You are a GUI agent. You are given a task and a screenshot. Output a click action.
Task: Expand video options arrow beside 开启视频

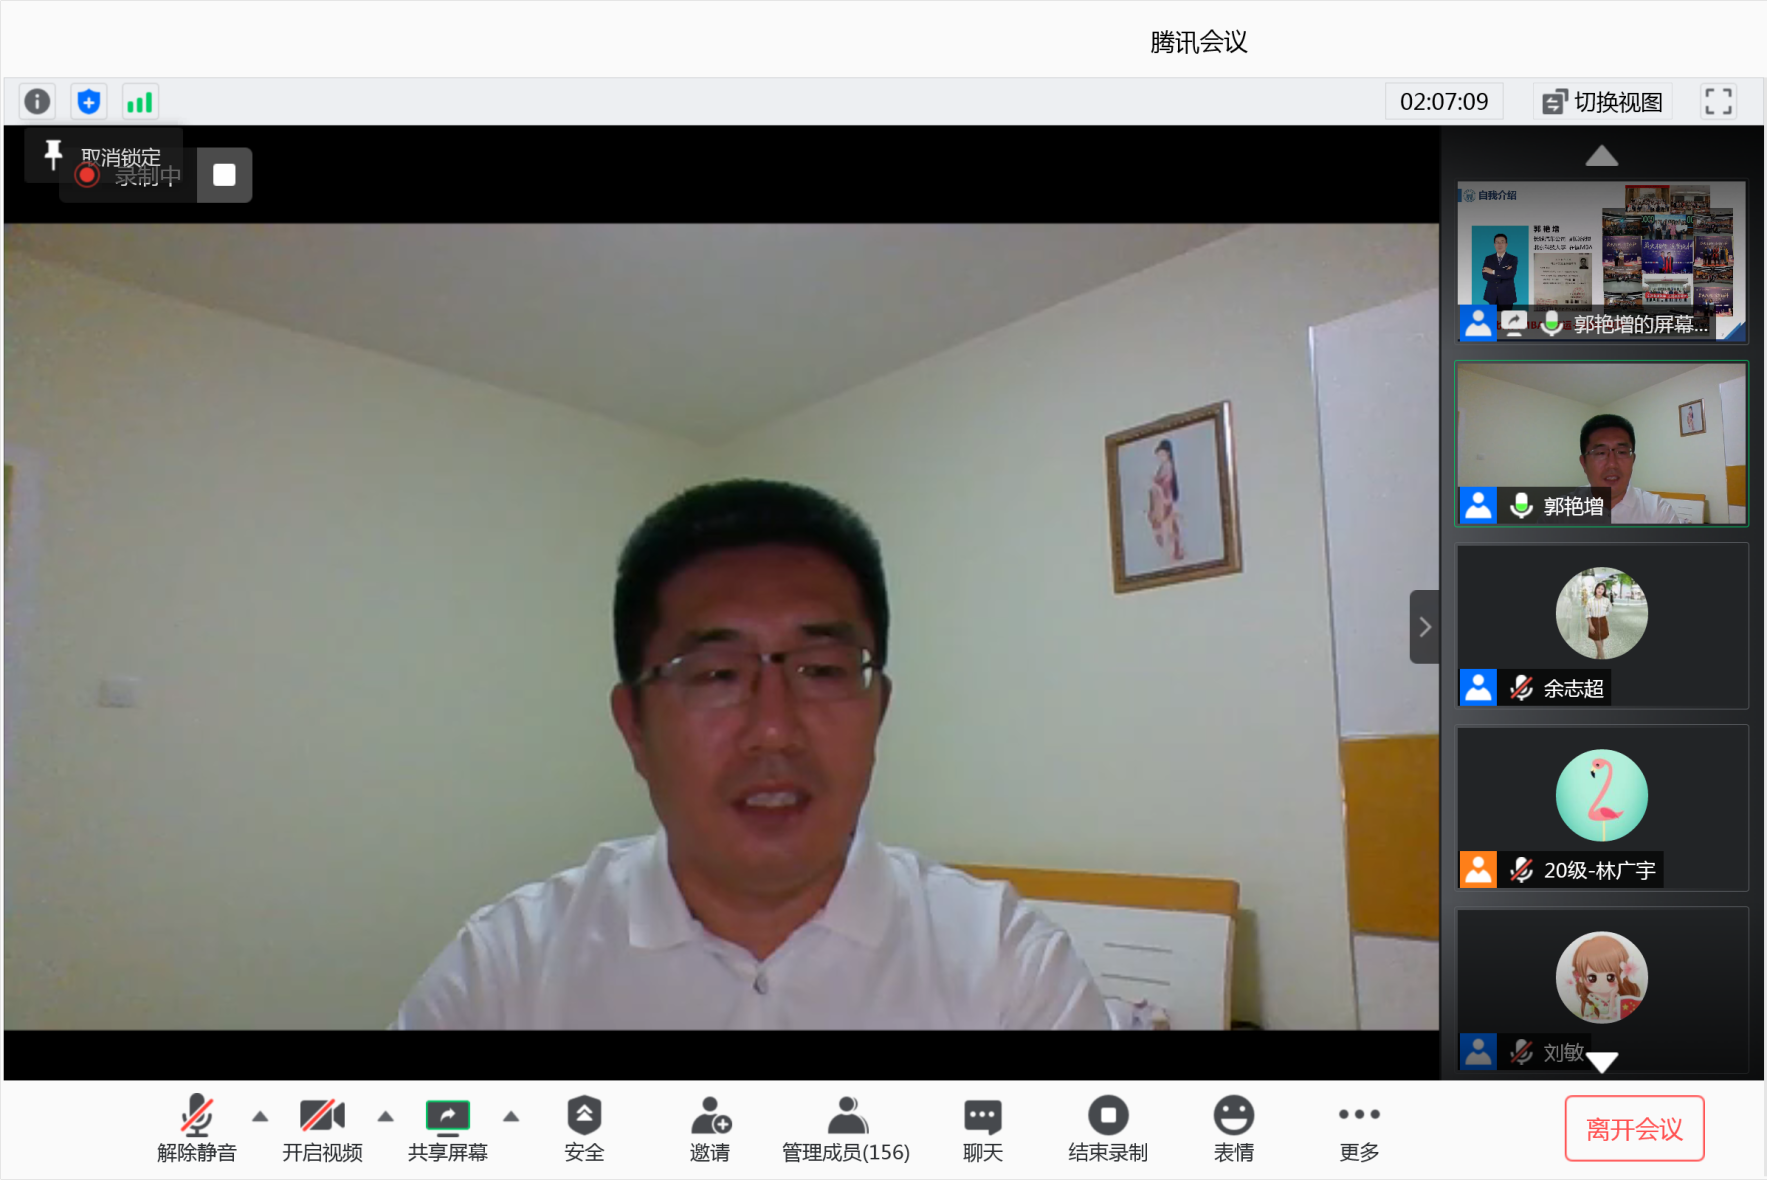[x=386, y=1116]
